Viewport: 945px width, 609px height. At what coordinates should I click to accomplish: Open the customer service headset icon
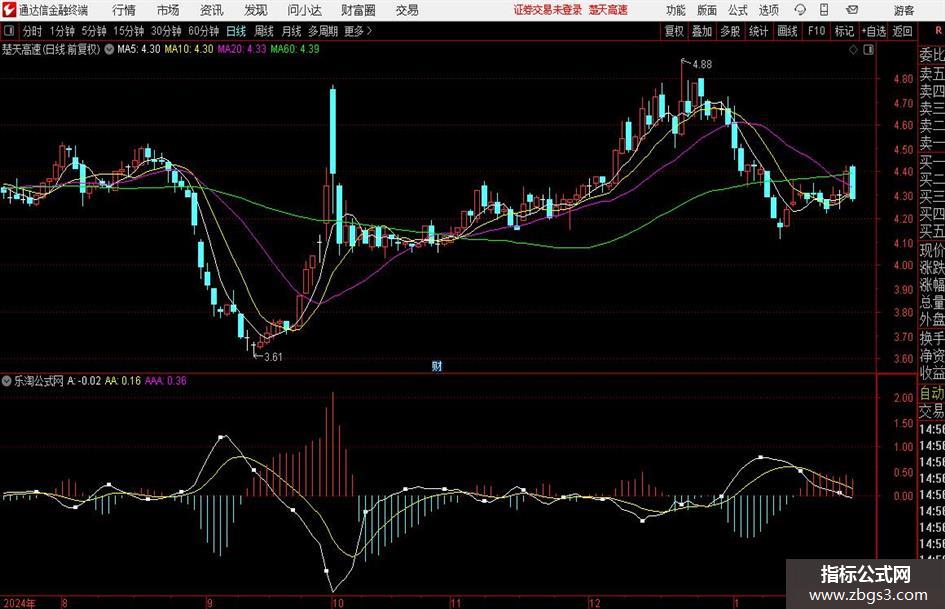pyautogui.click(x=800, y=10)
